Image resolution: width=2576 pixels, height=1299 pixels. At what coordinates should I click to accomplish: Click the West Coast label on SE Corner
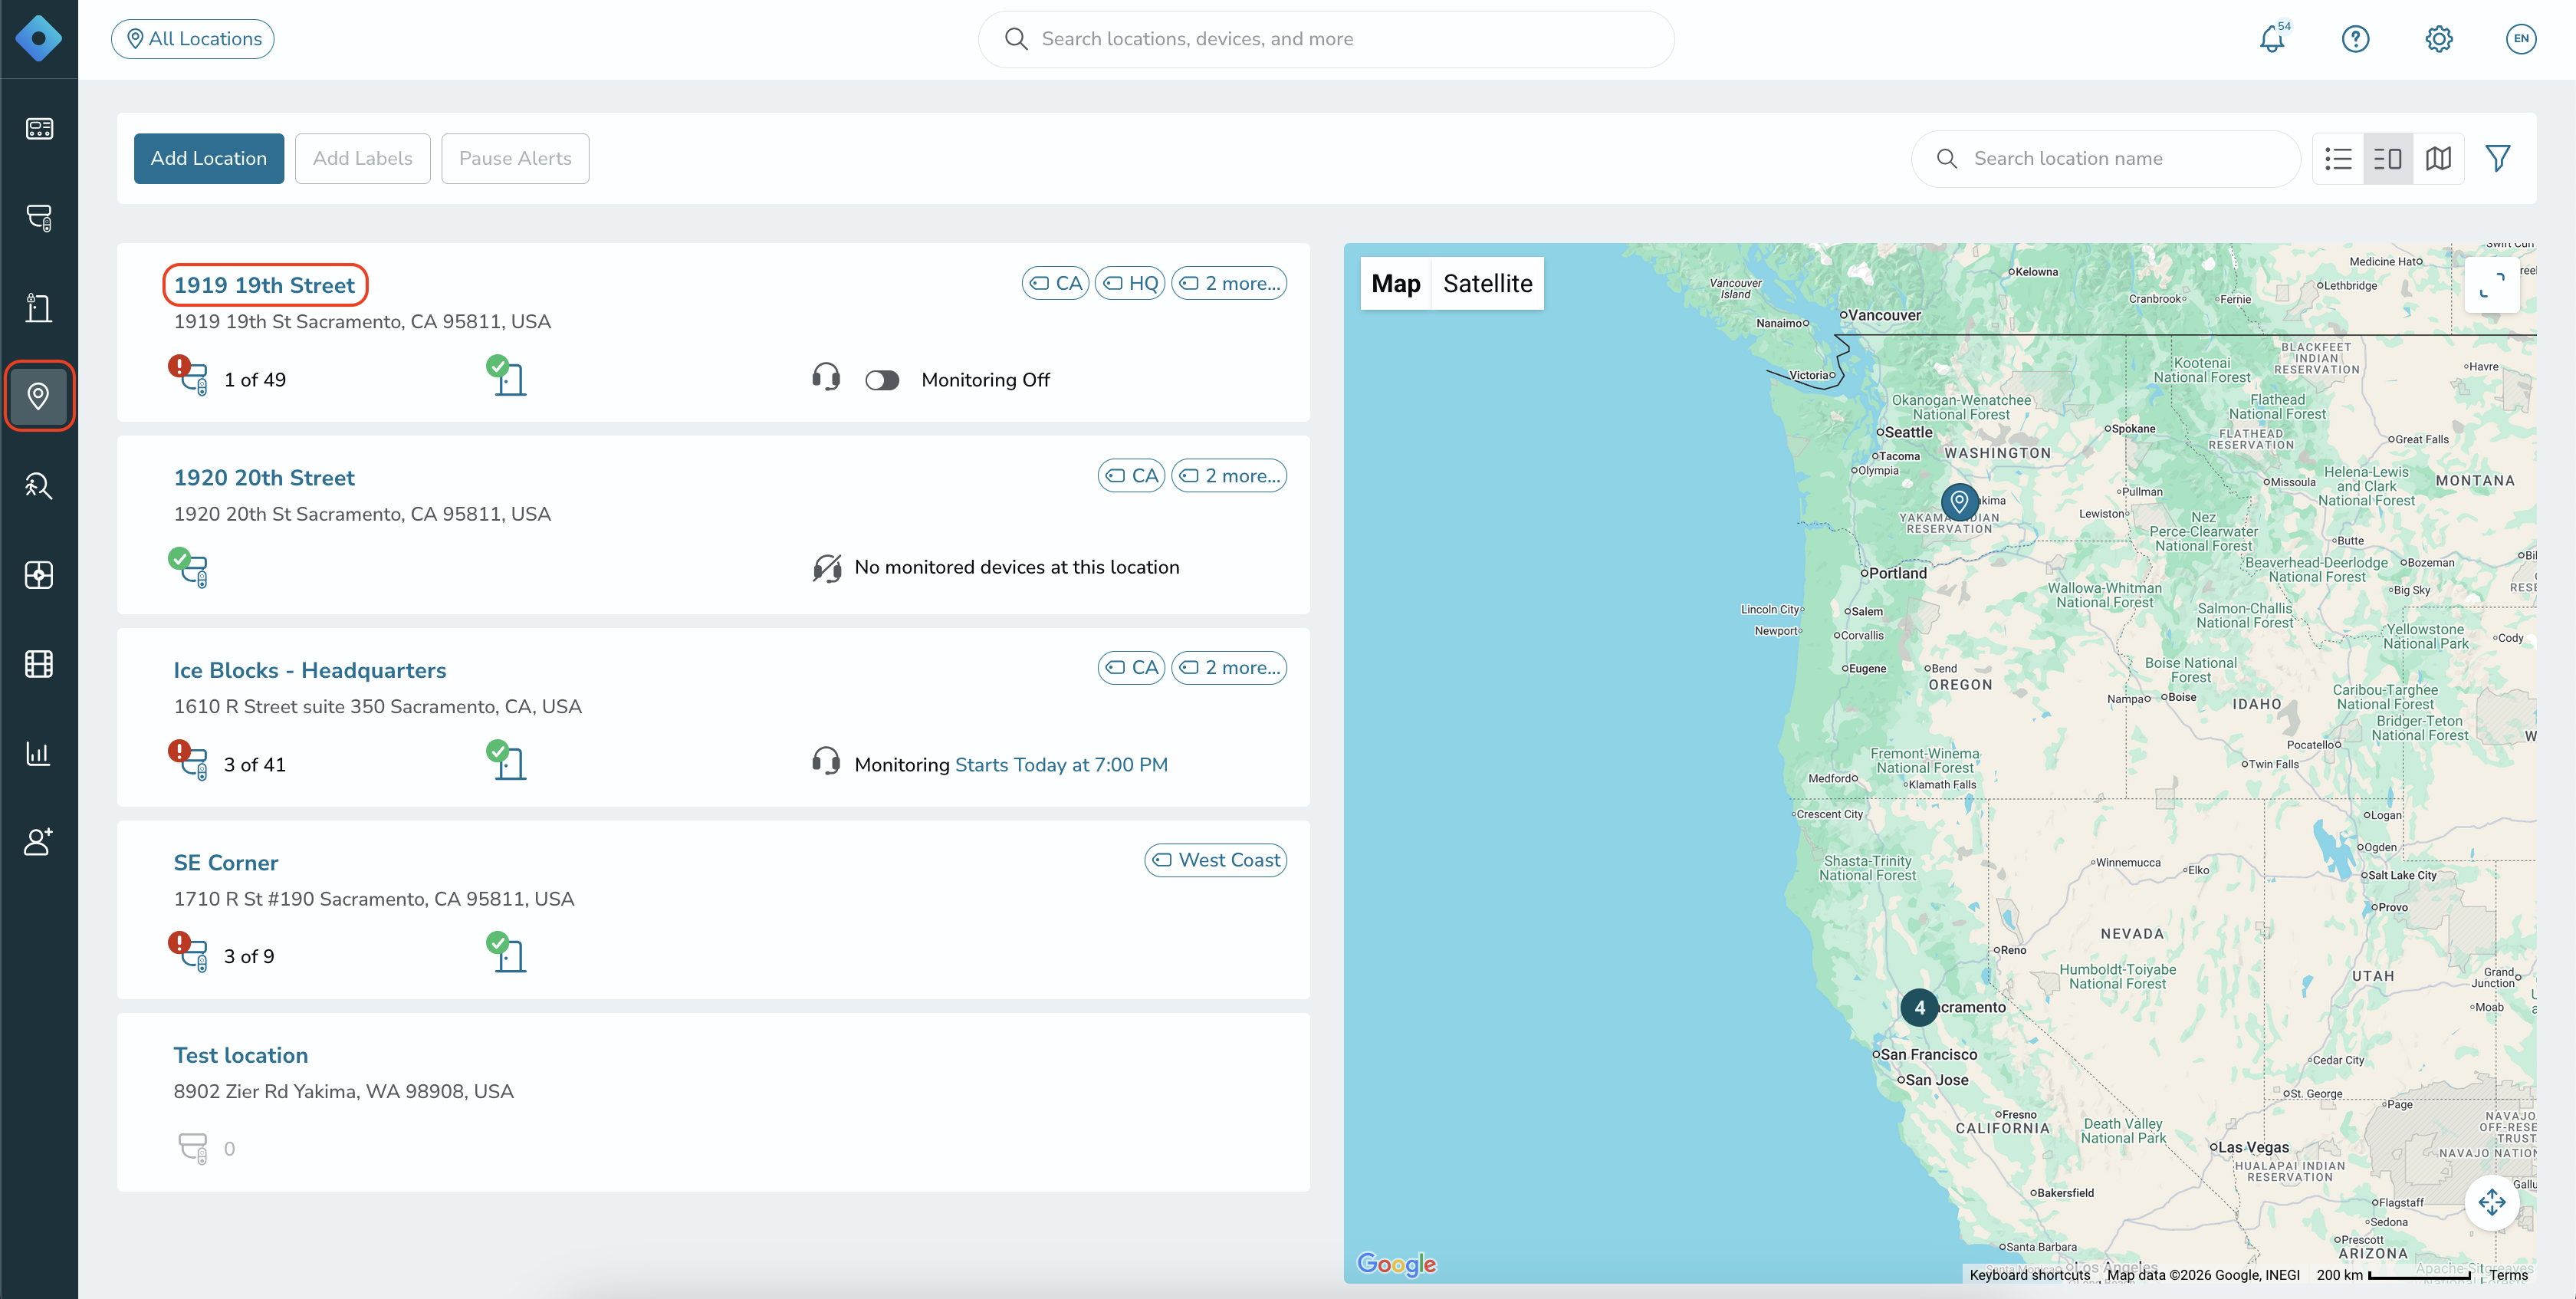(x=1215, y=860)
